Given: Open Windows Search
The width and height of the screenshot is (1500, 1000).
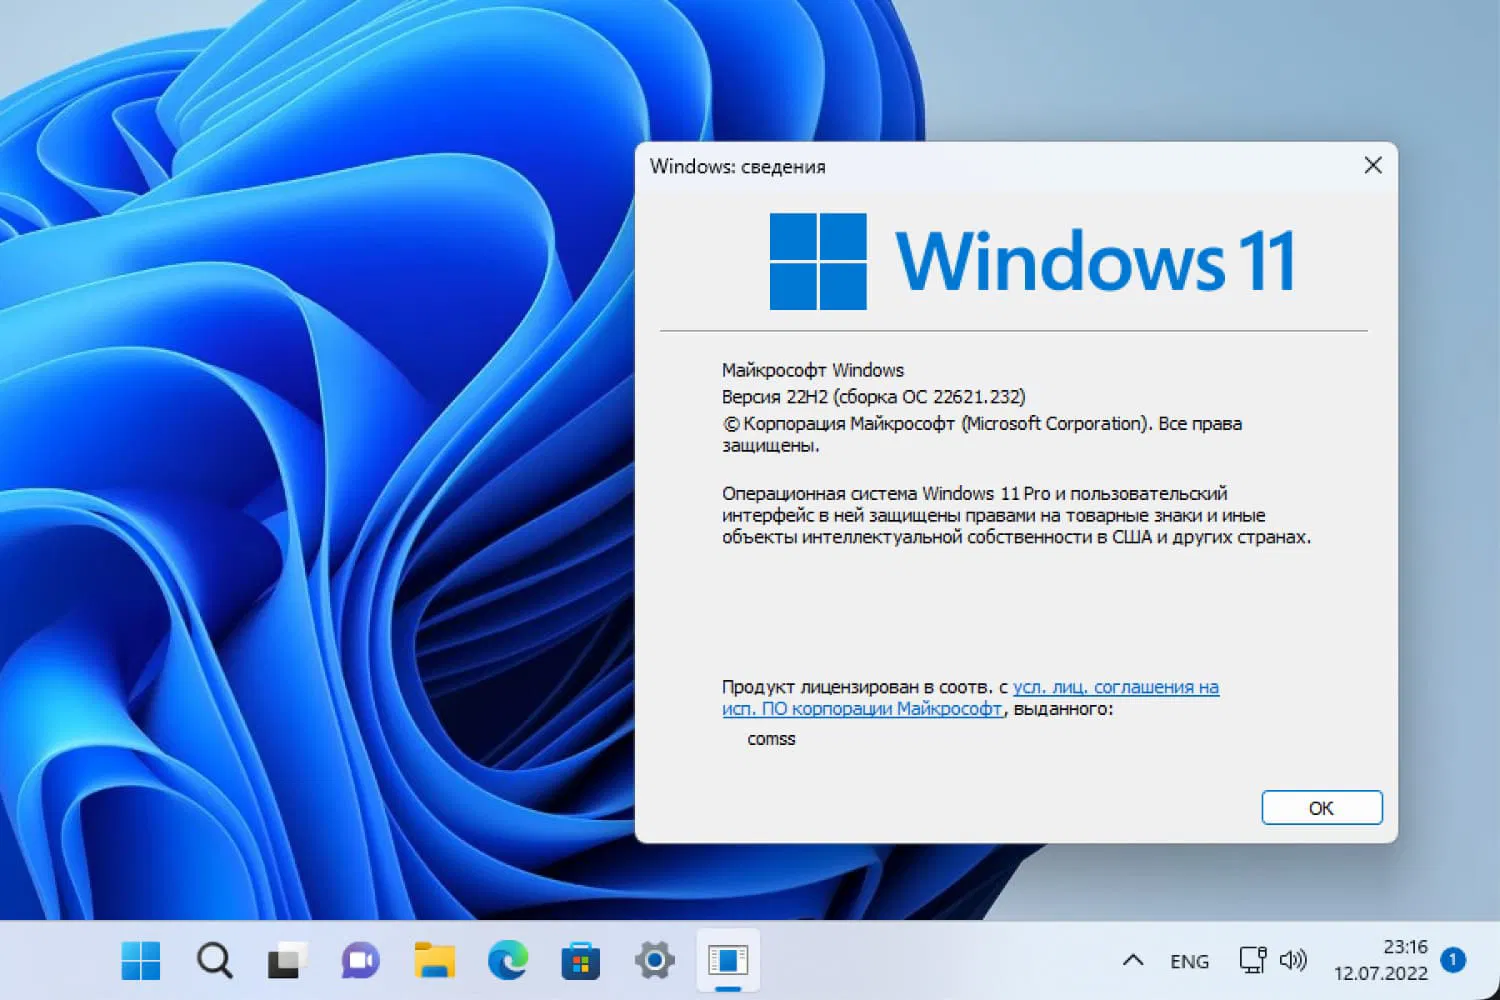Looking at the screenshot, I should [214, 960].
